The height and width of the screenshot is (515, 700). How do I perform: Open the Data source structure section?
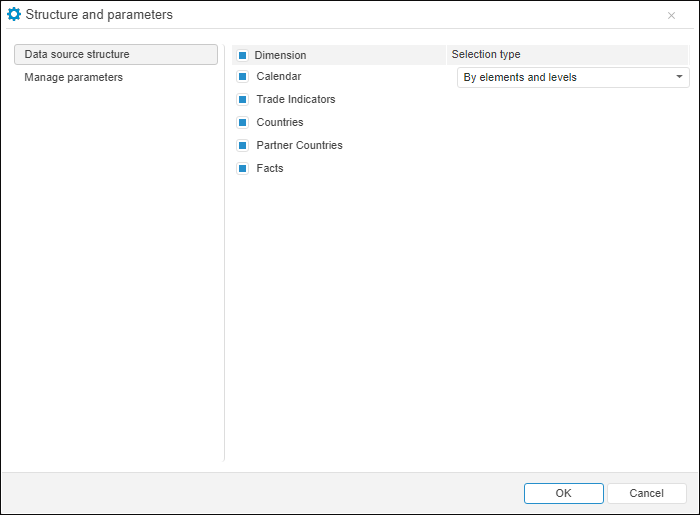pos(116,54)
